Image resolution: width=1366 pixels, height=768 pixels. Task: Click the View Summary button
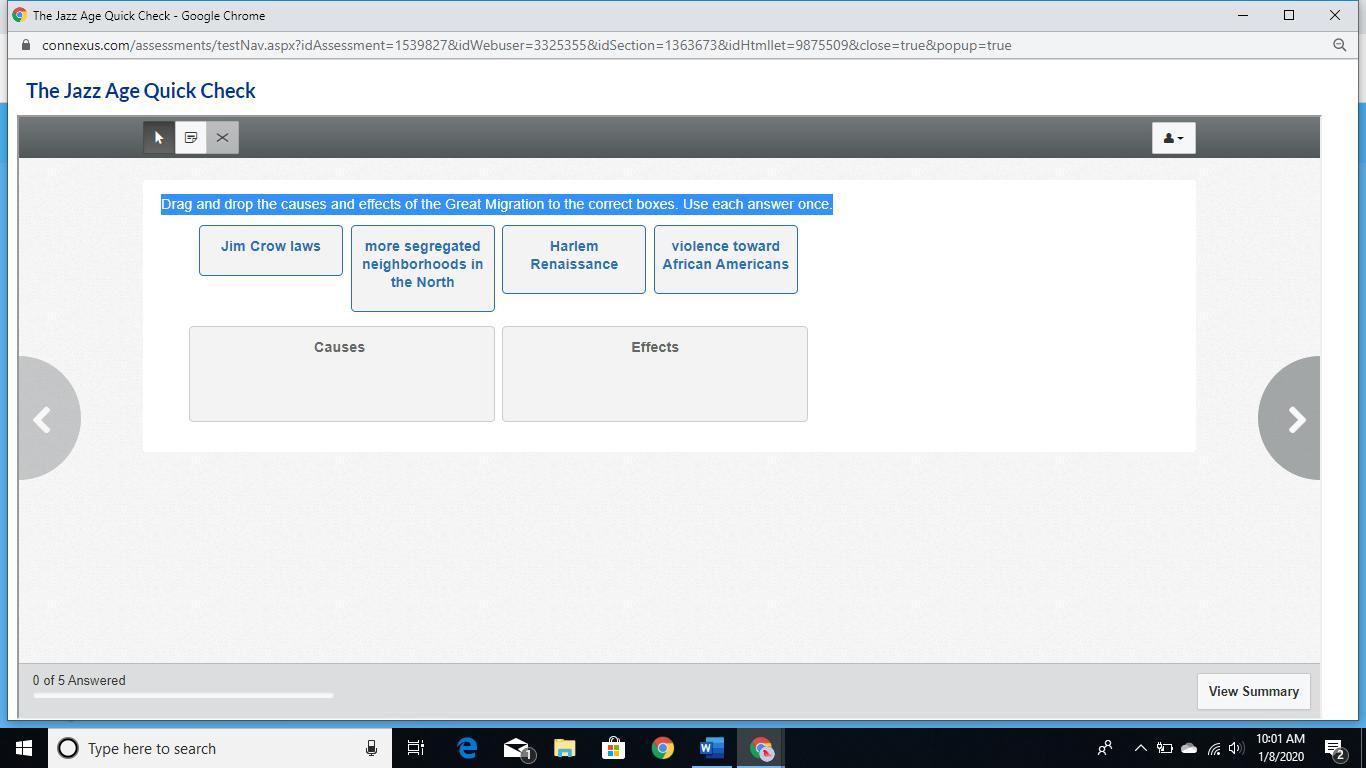tap(1253, 691)
